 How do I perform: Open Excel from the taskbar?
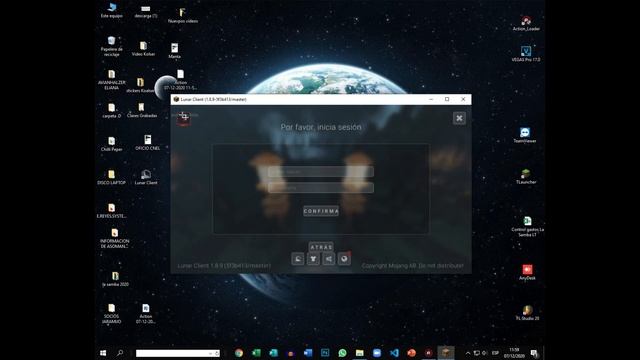tap(256, 353)
